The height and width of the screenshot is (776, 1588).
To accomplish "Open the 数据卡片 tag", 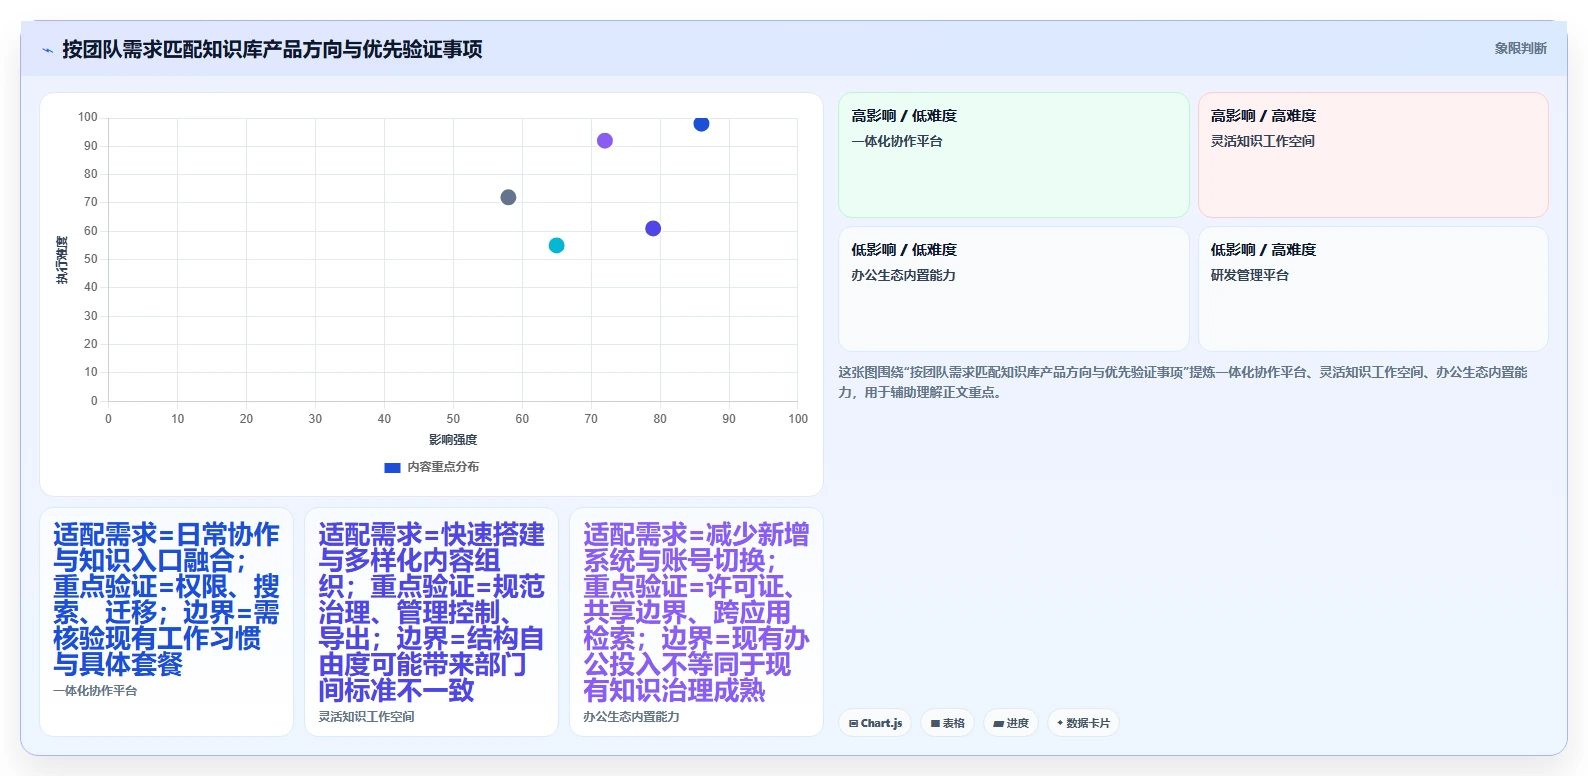I will (x=1083, y=723).
